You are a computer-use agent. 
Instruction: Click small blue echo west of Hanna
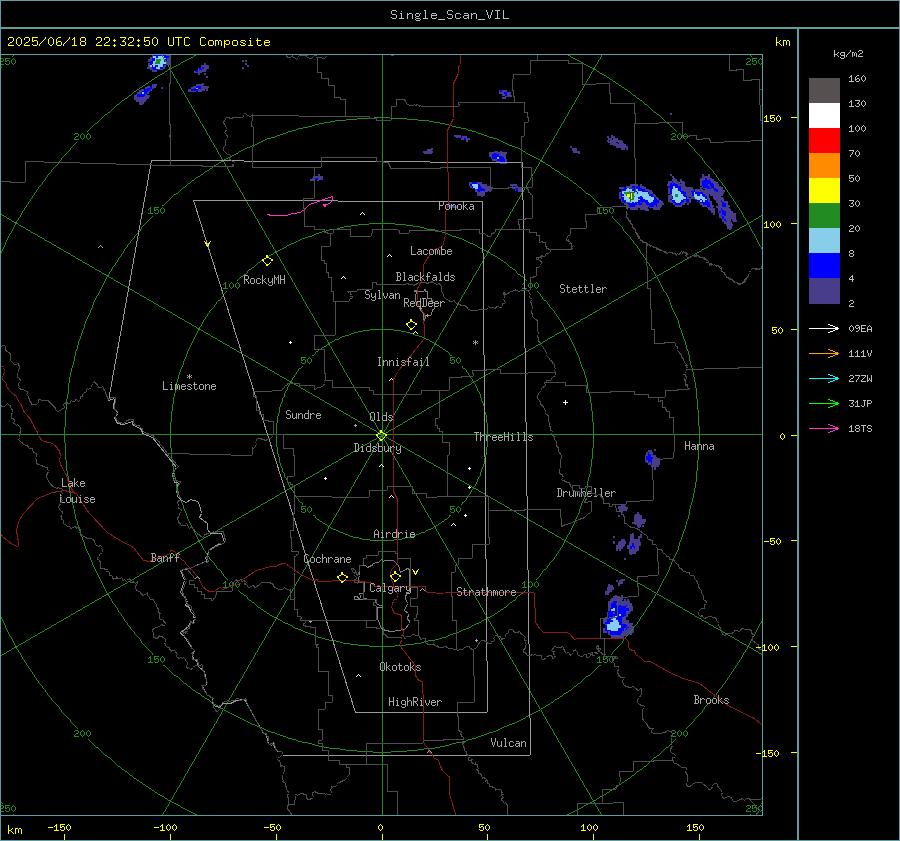coord(652,459)
